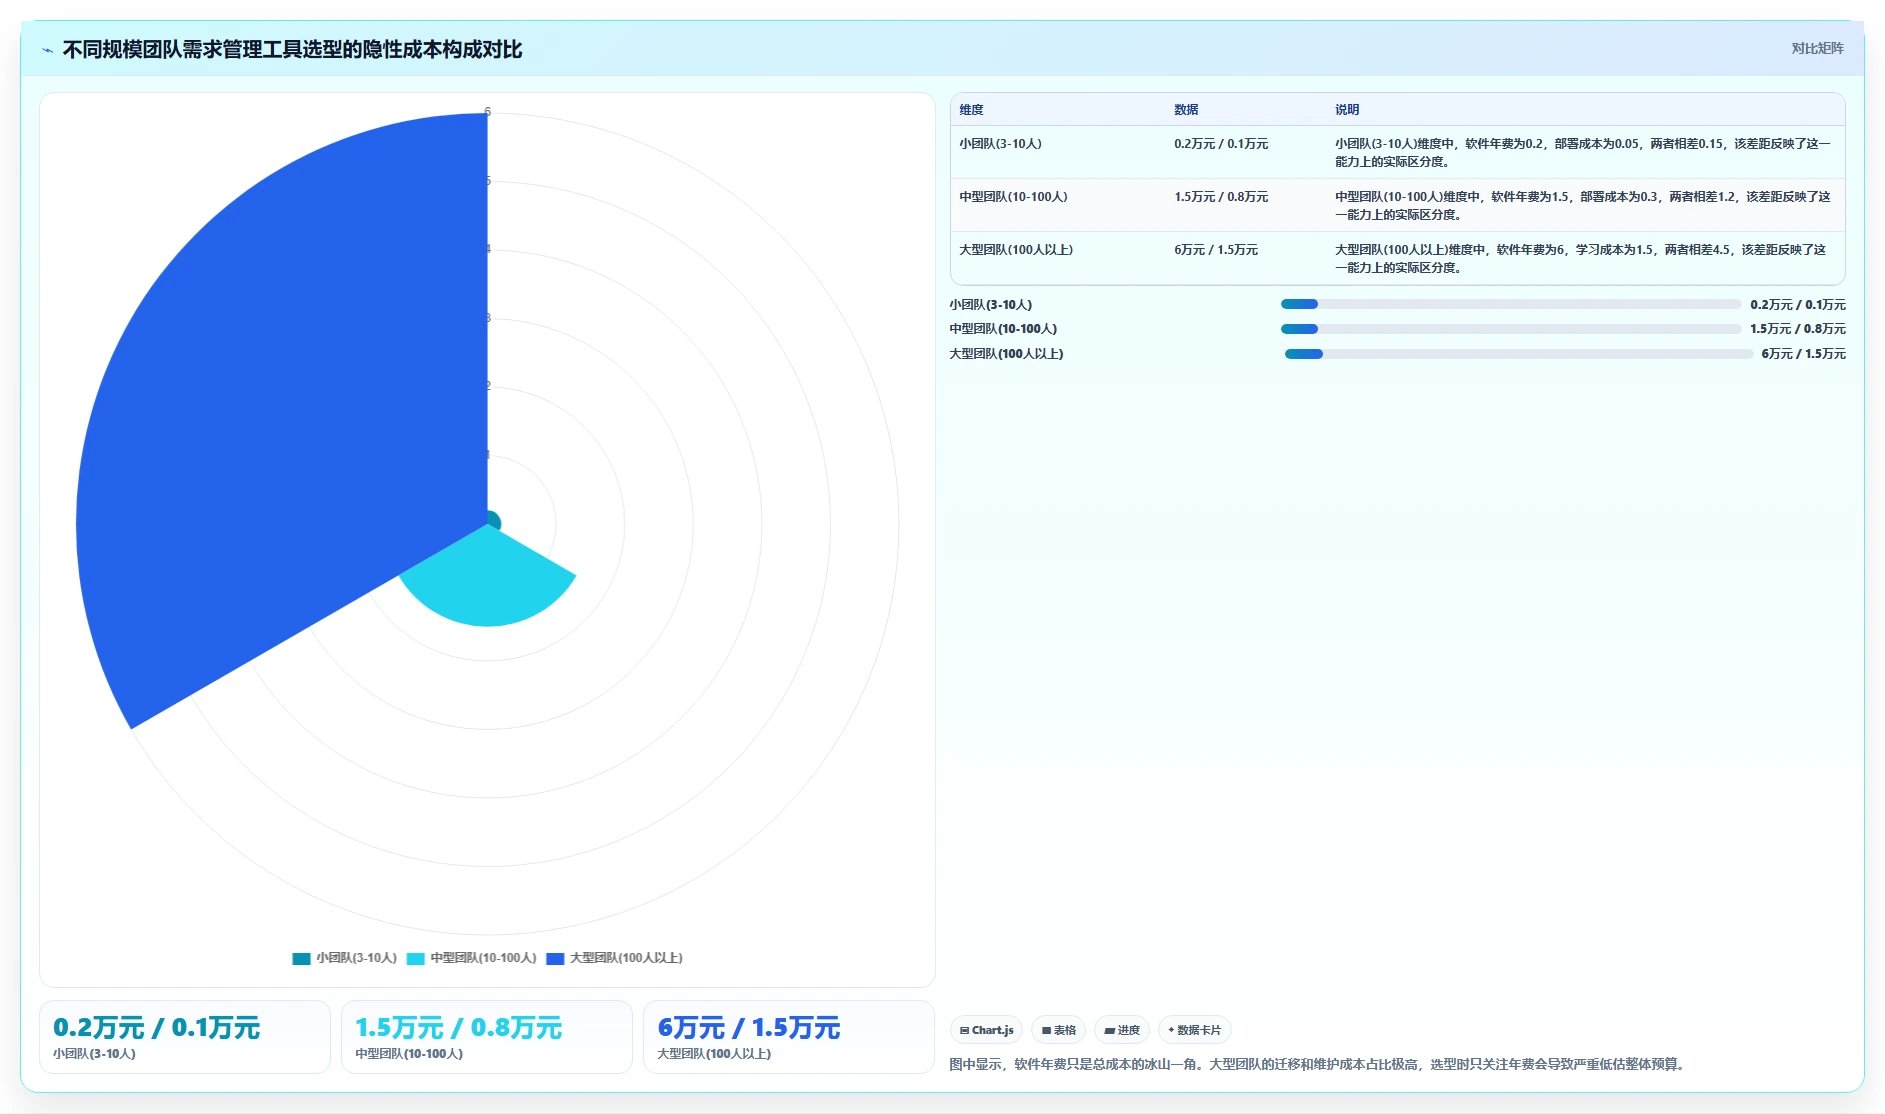Viewport: 1885px width, 1114px height.
Task: Click the 中型团队 row description text
Action: 1583,206
